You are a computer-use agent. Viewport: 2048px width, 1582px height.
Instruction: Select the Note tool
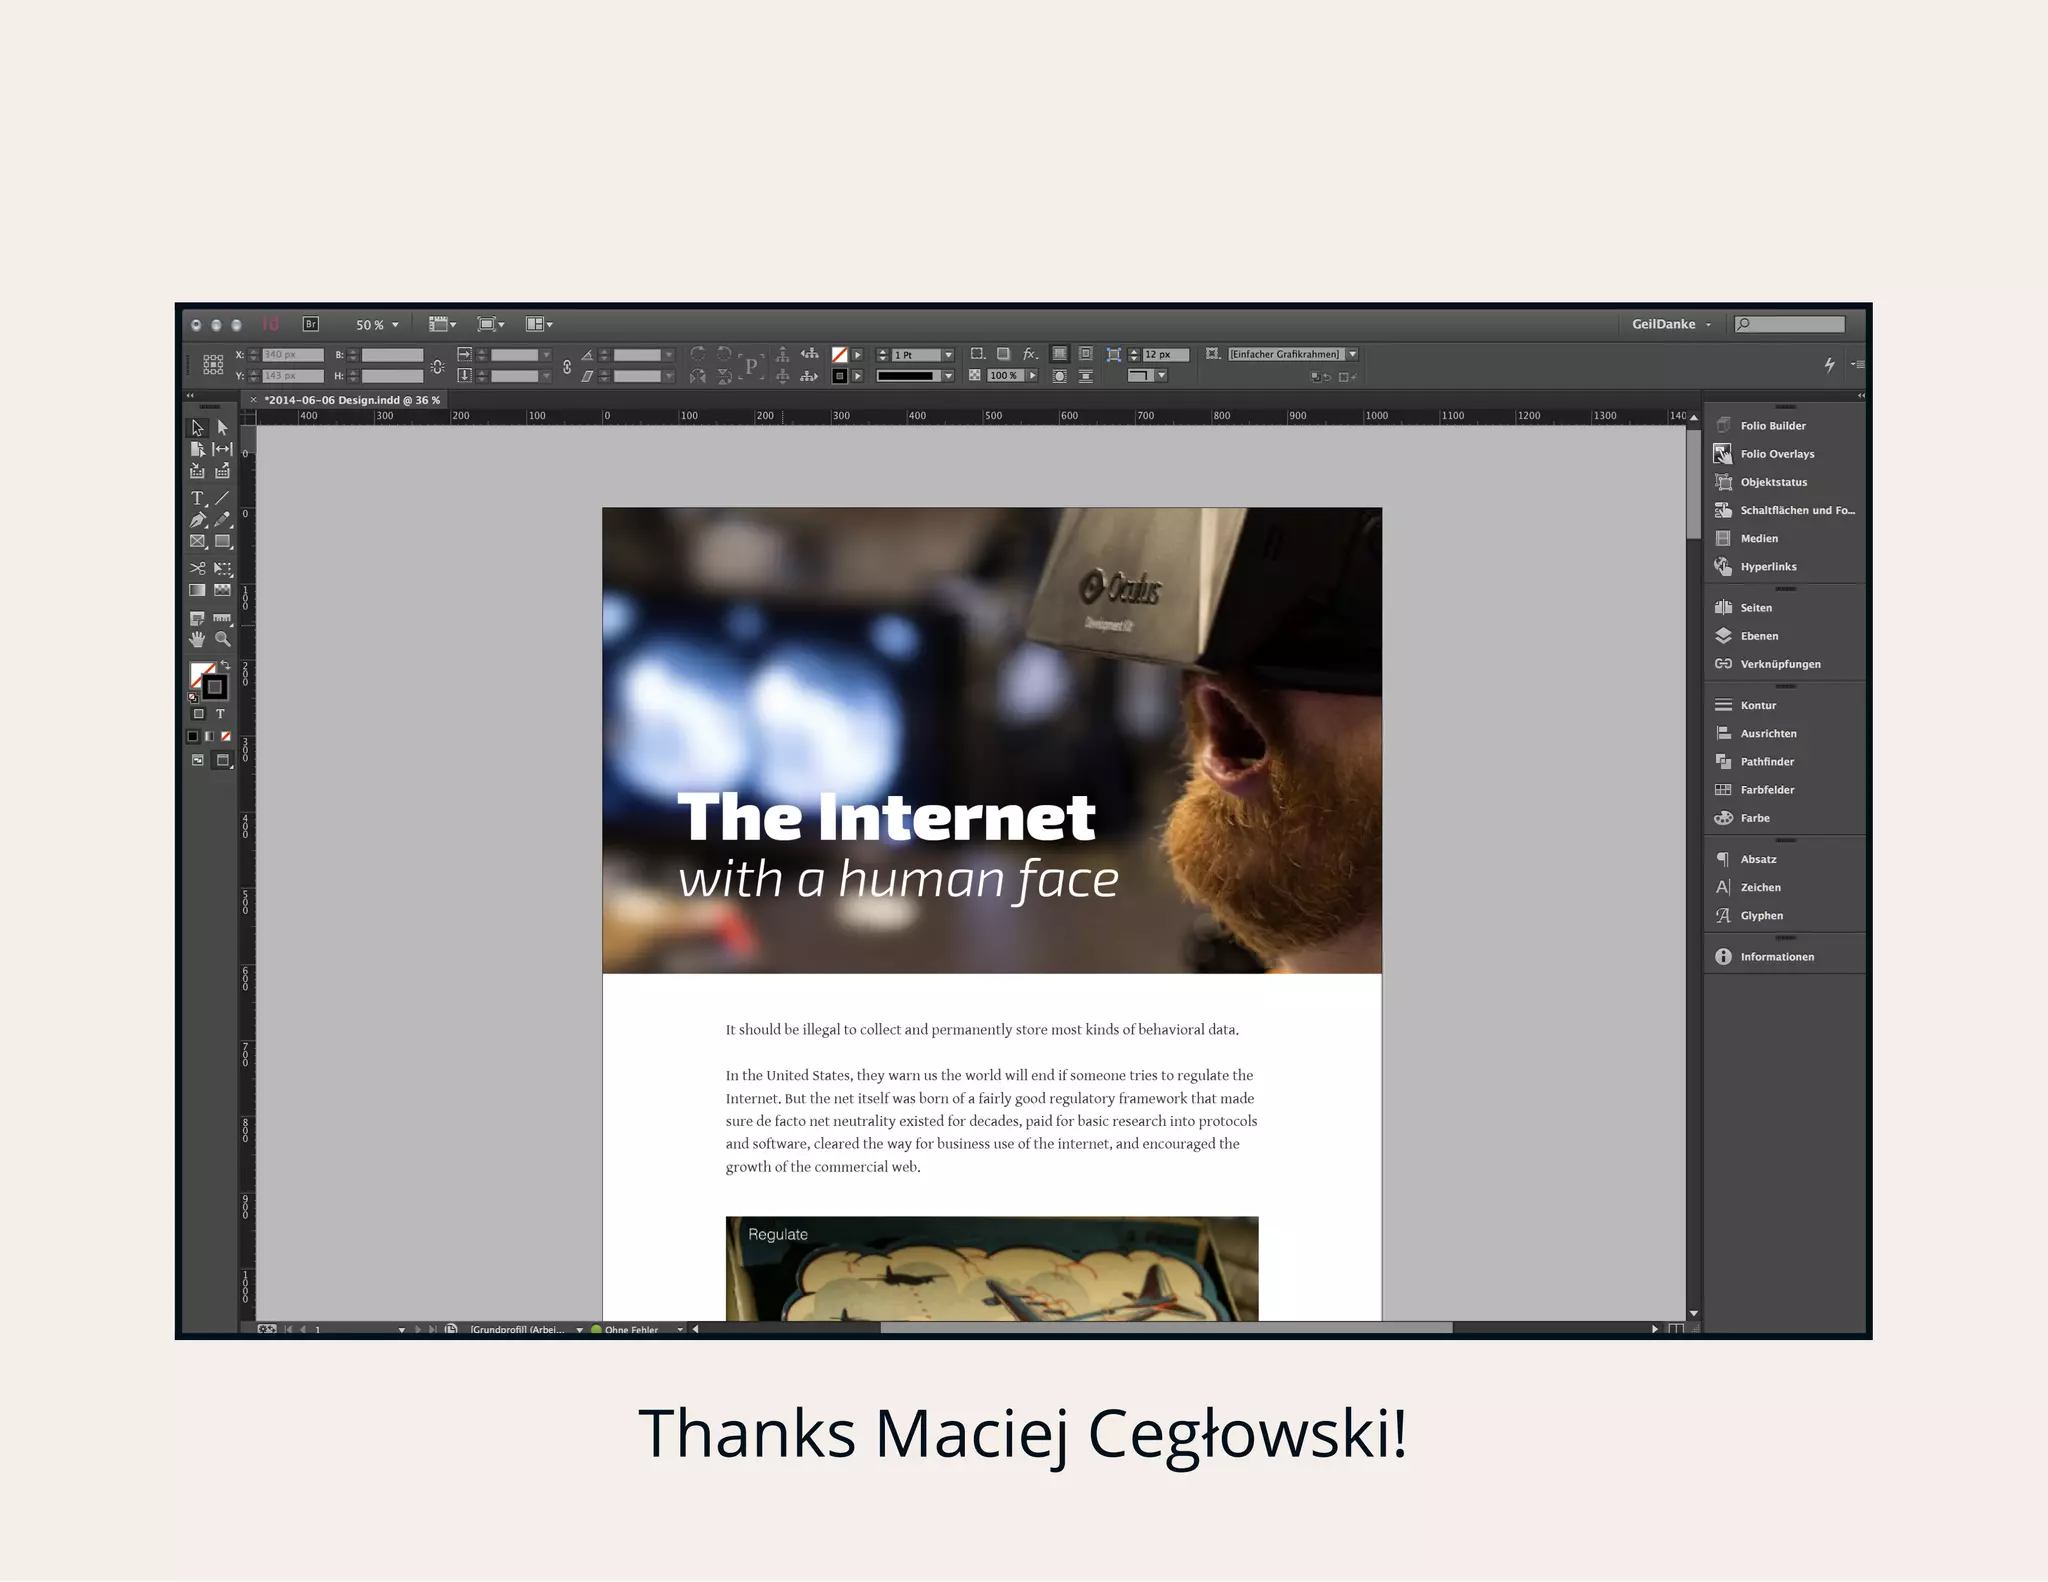[x=198, y=618]
